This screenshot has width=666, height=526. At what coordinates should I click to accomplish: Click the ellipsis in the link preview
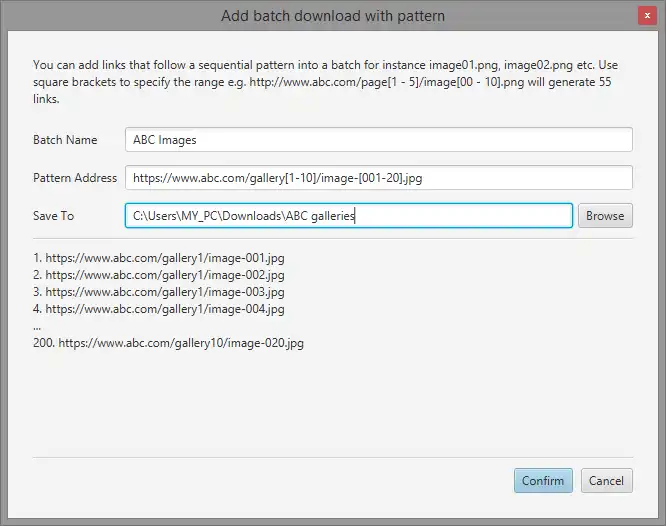point(37,326)
